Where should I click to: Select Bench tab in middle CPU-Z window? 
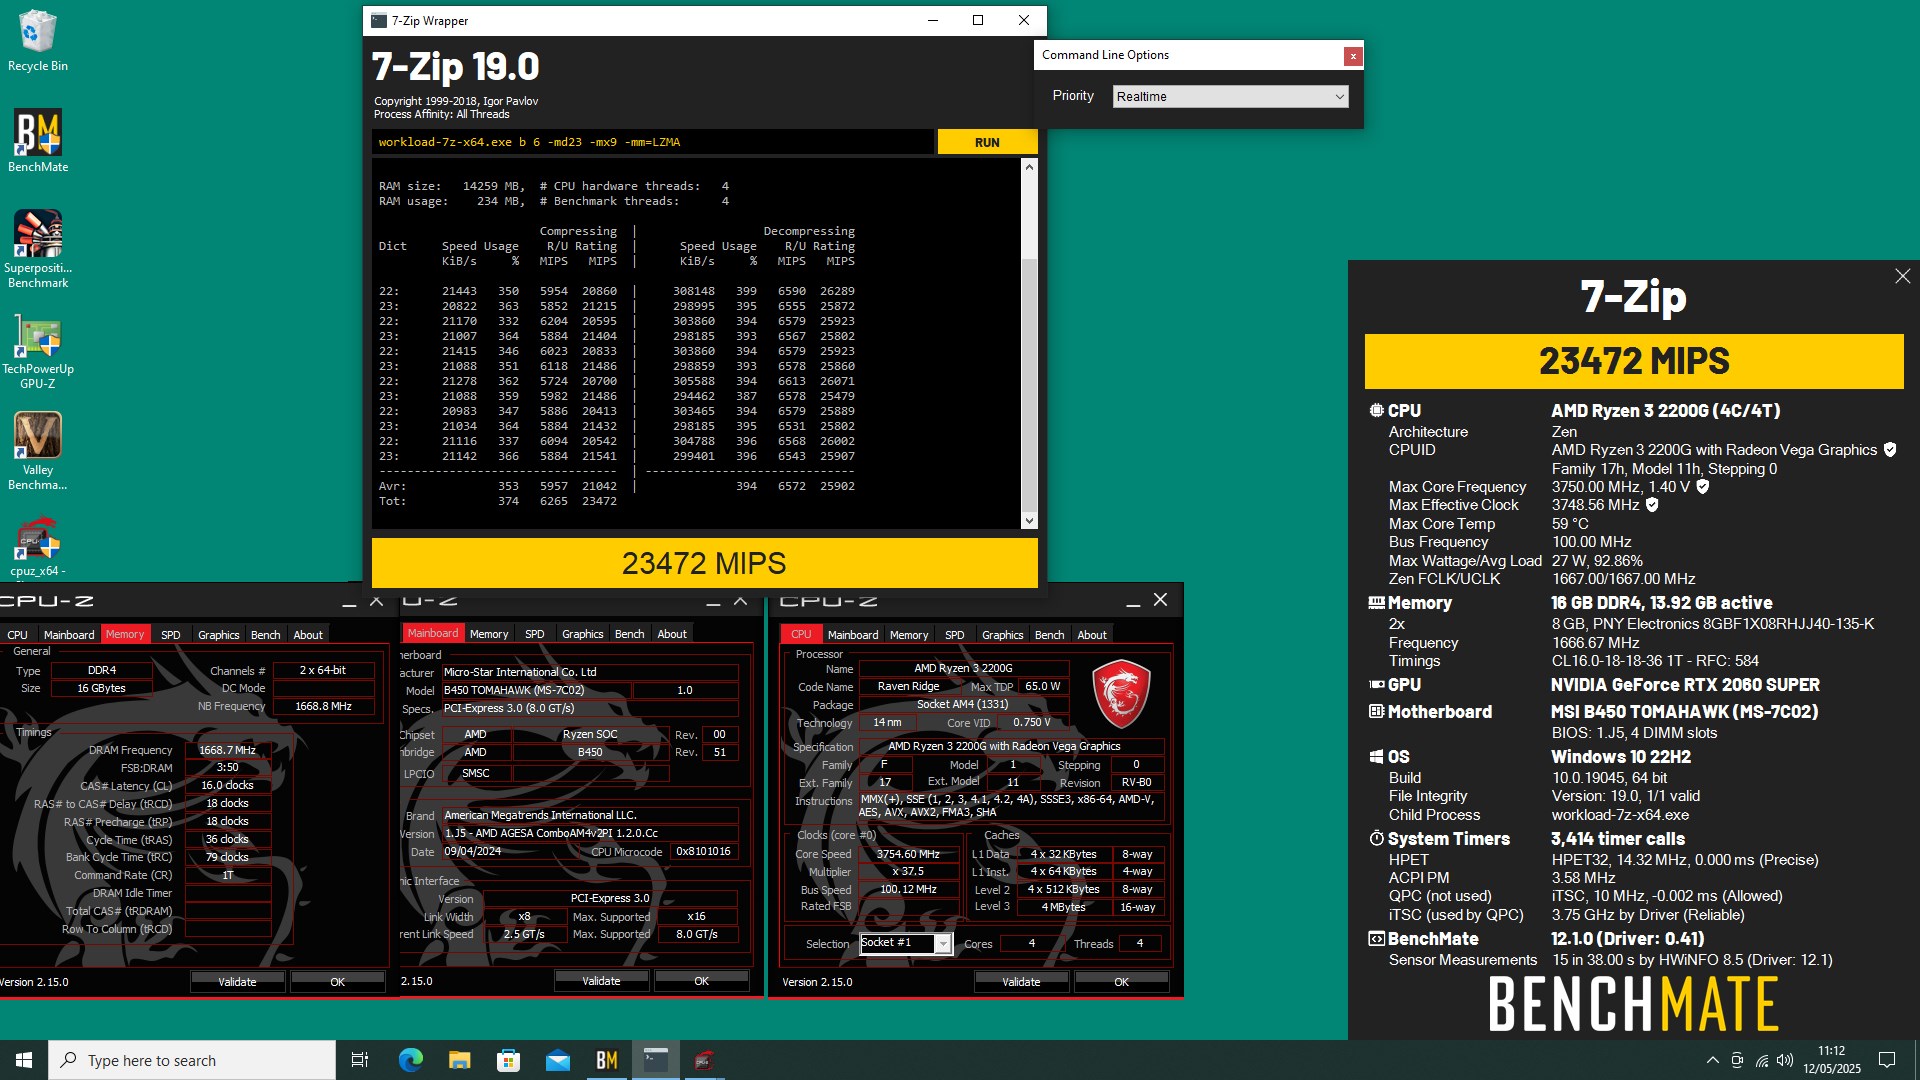629,634
